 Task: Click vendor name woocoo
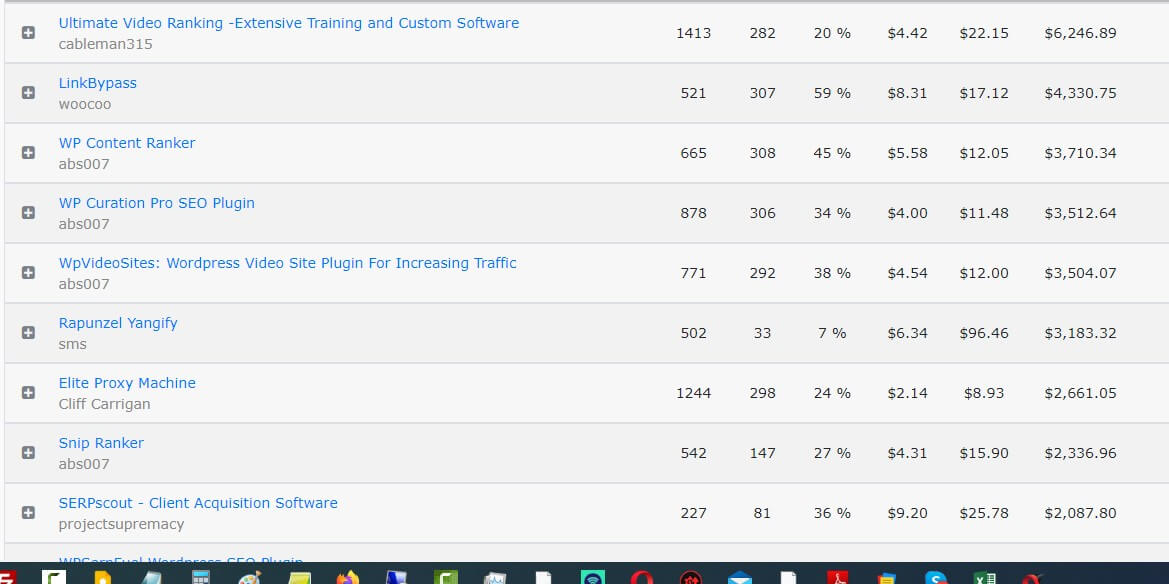tap(84, 104)
